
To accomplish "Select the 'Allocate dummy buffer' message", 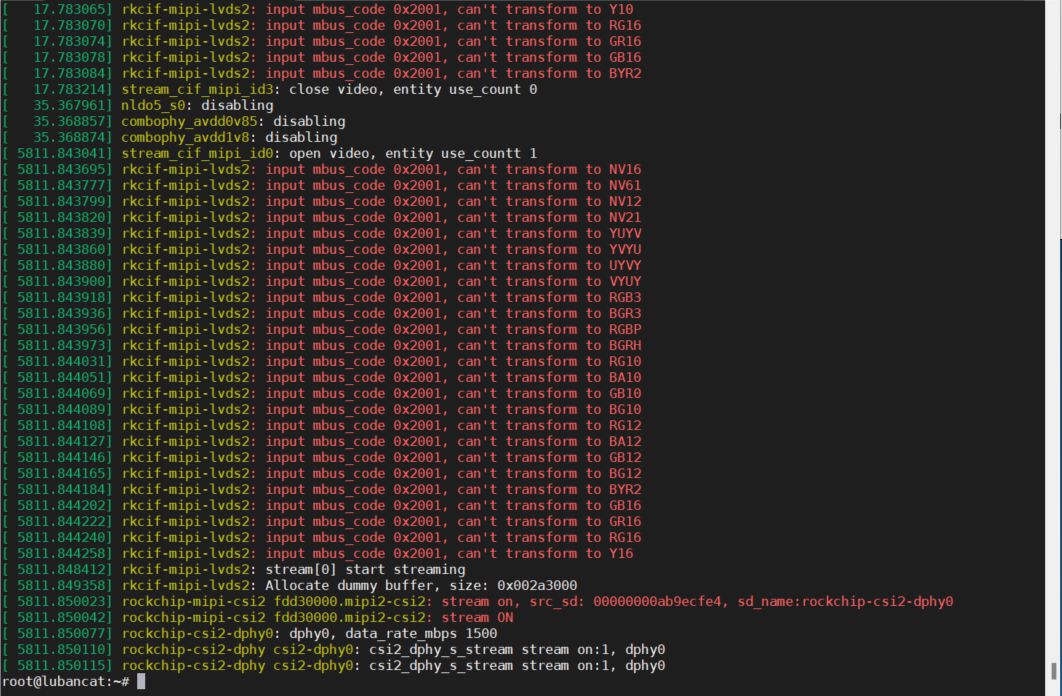I will click(420, 585).
